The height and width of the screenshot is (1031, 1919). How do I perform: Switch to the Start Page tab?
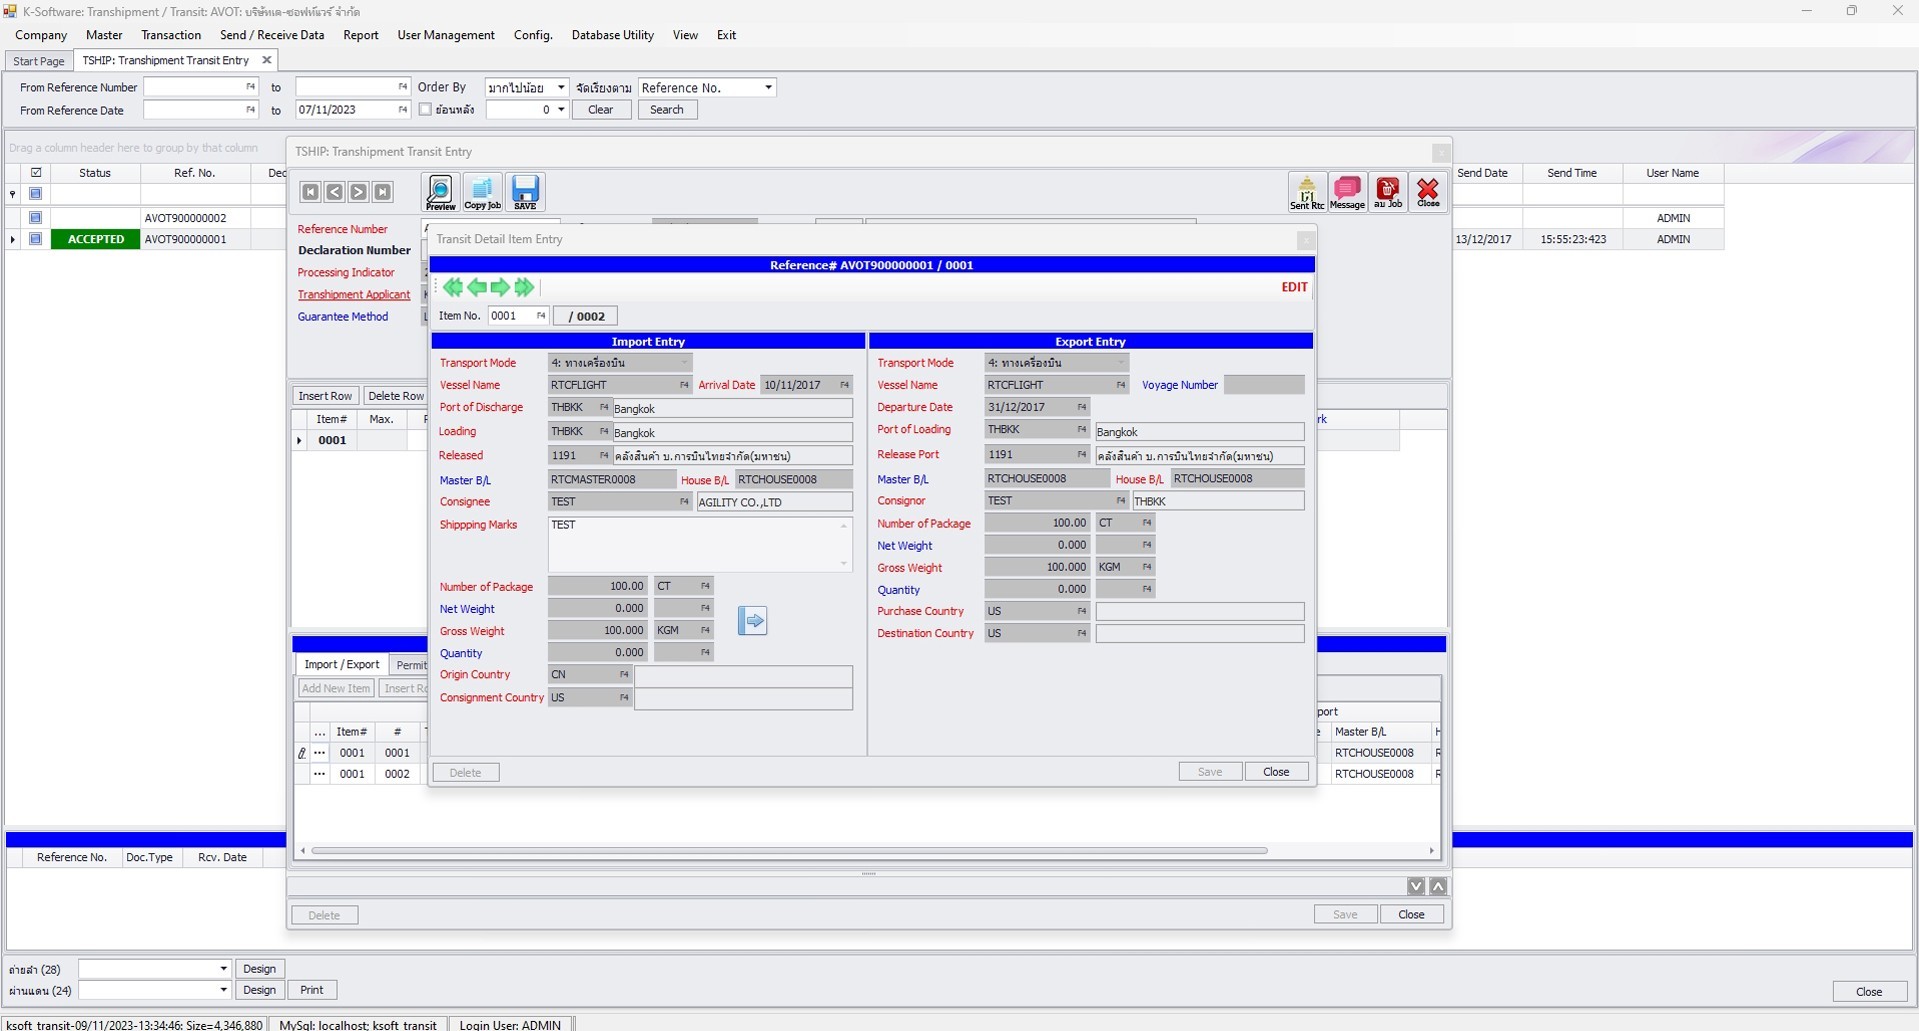coord(38,60)
